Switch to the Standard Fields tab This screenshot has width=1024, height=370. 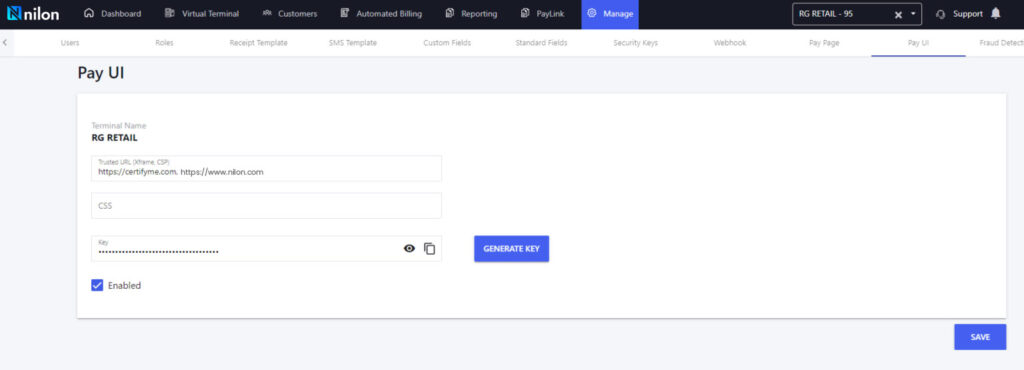(x=541, y=43)
